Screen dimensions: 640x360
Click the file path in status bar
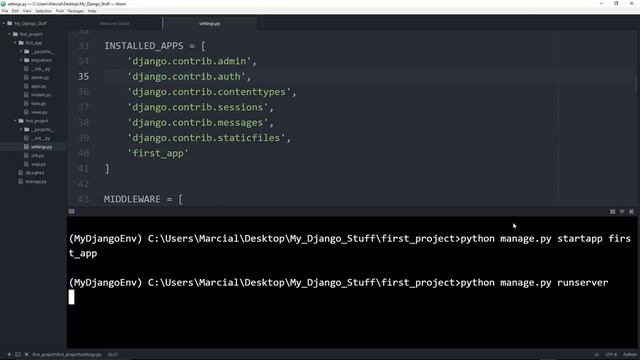click(67, 355)
